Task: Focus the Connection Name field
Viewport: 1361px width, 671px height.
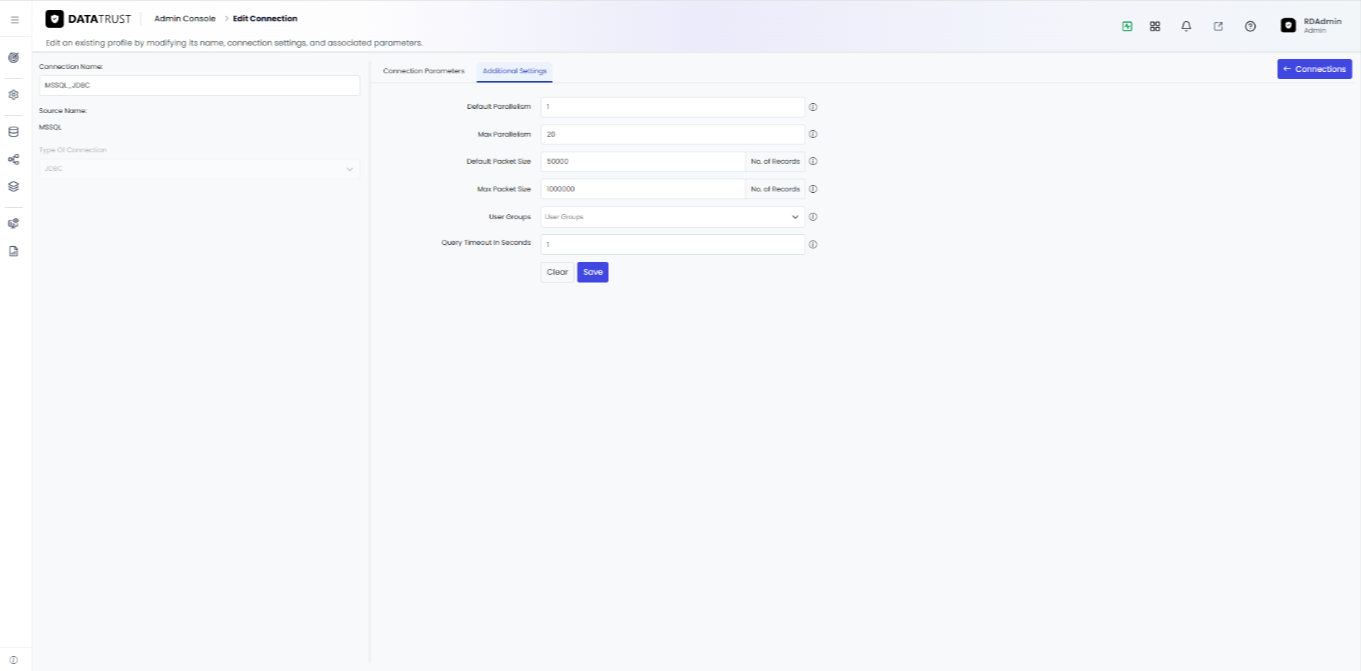Action: [x=199, y=85]
